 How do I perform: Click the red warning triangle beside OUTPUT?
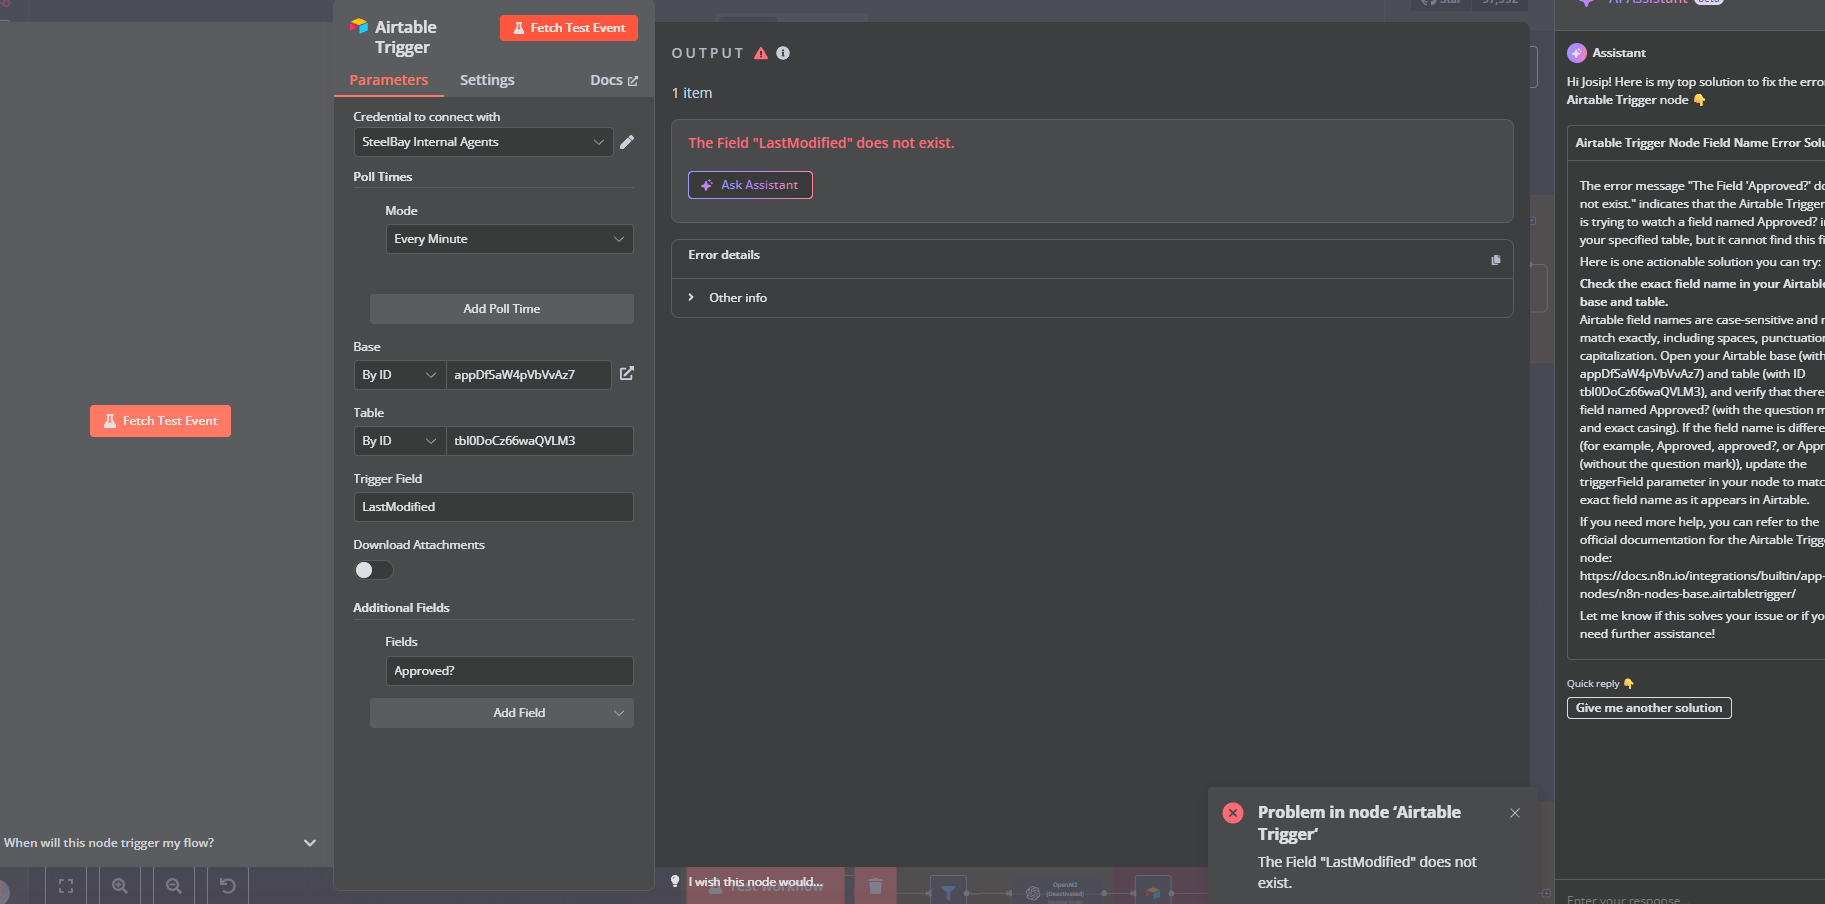tap(761, 53)
